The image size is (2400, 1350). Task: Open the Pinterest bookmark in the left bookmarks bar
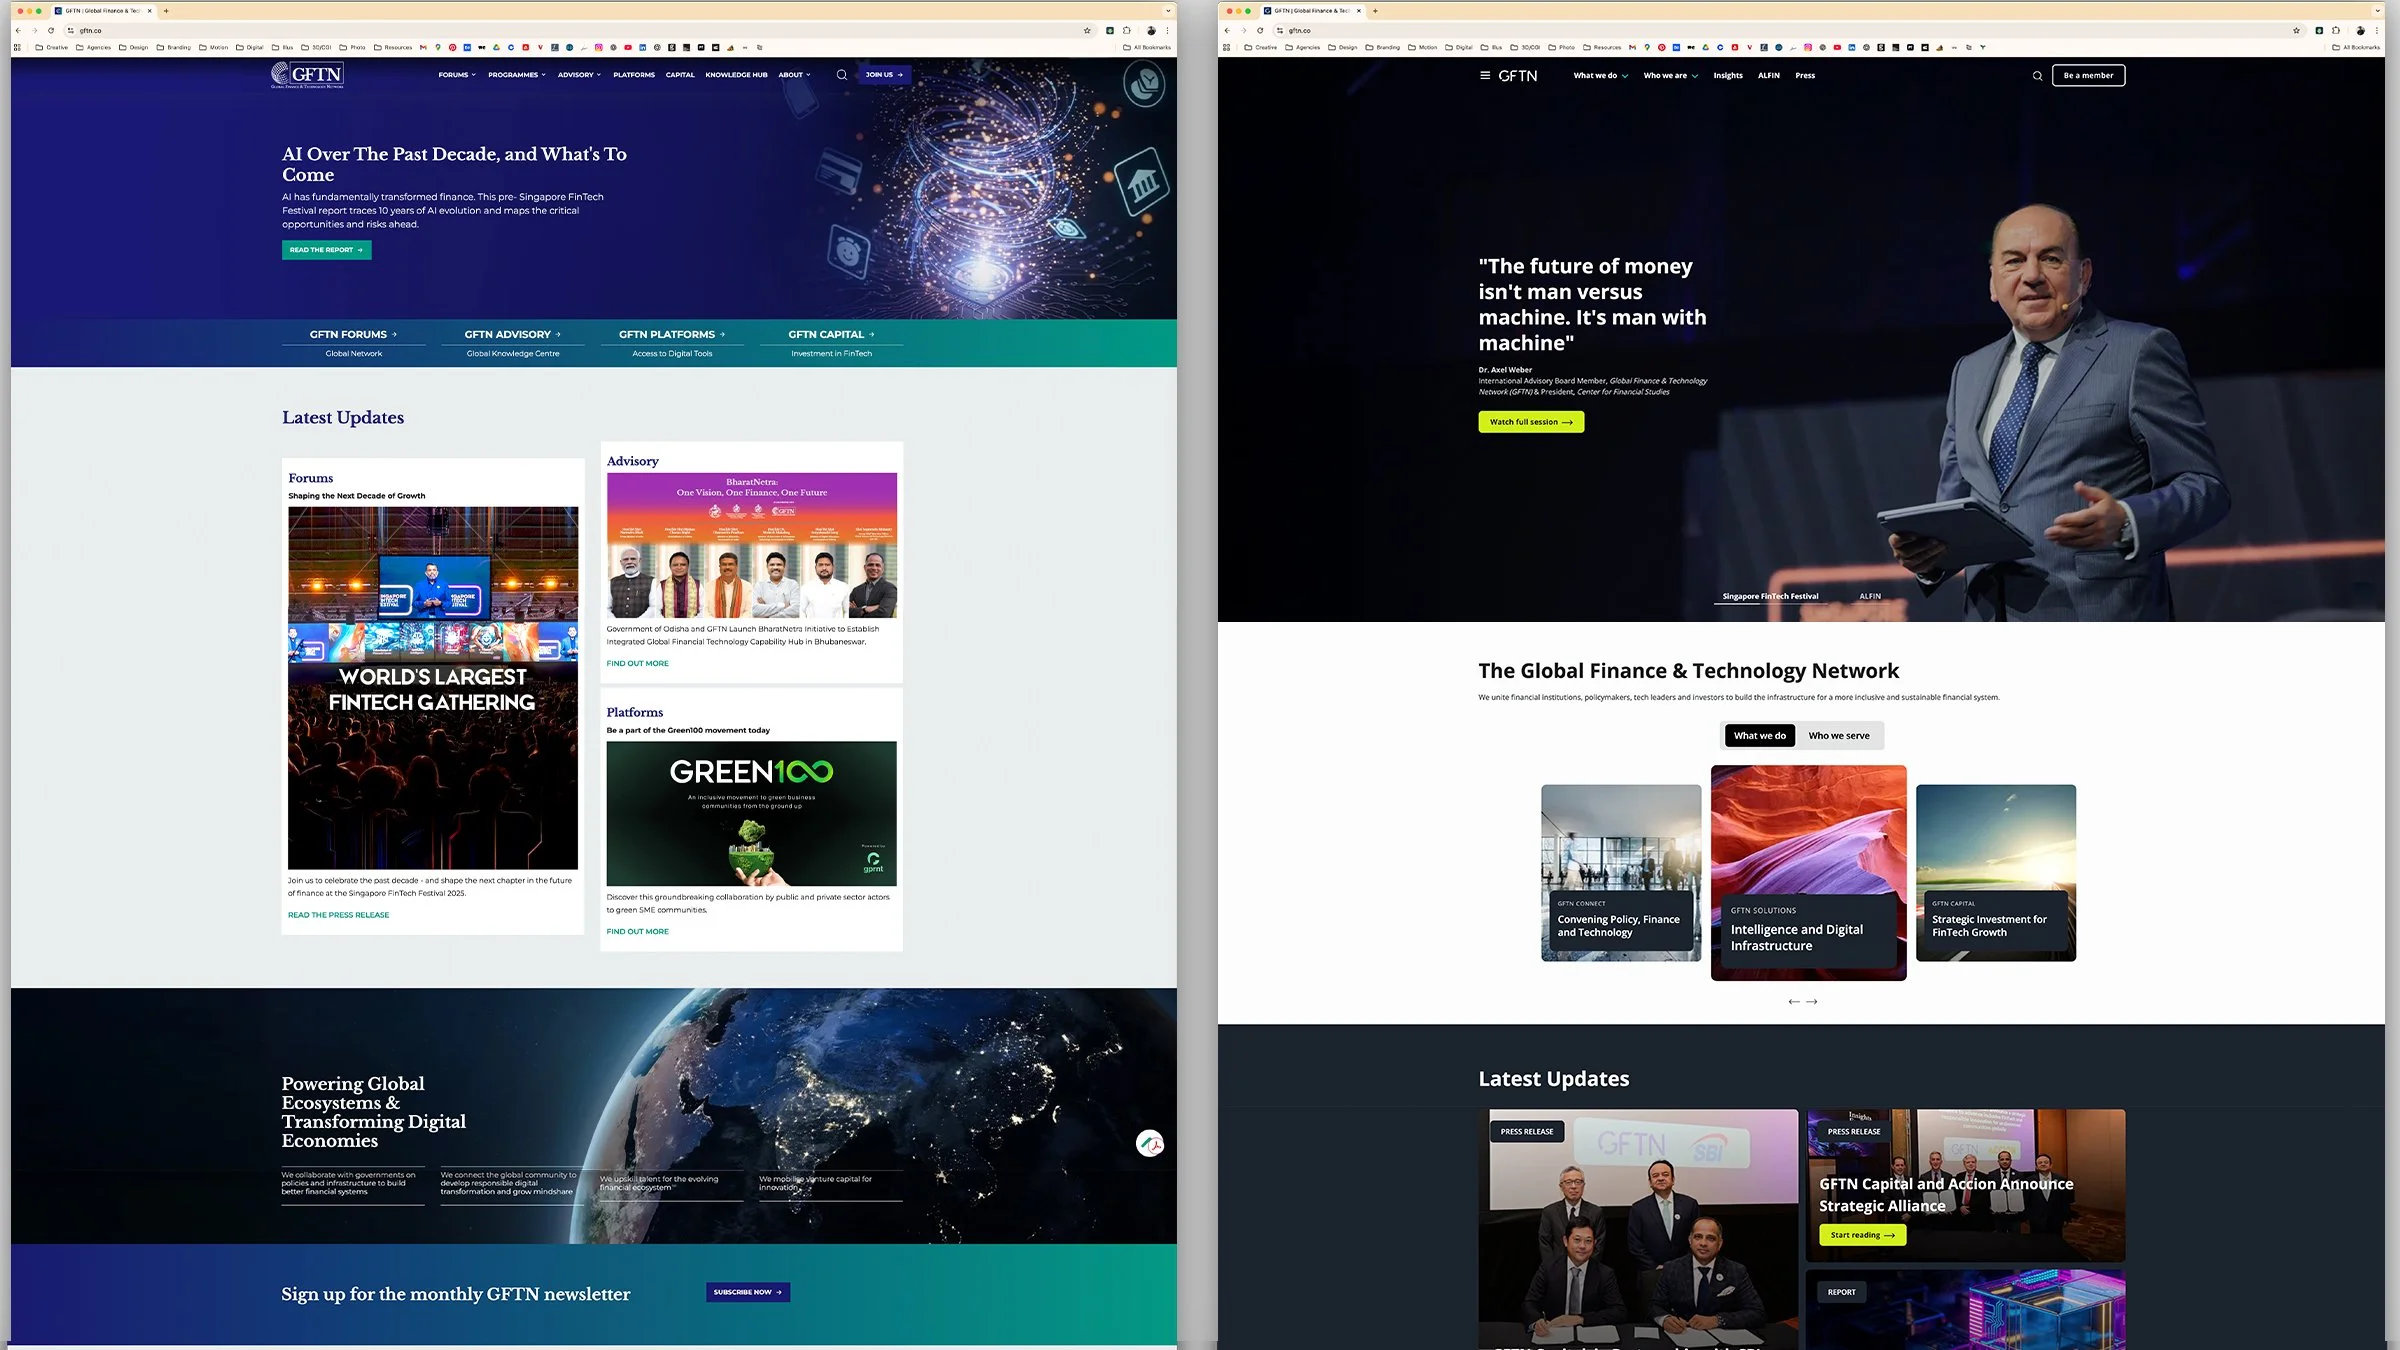pyautogui.click(x=452, y=47)
